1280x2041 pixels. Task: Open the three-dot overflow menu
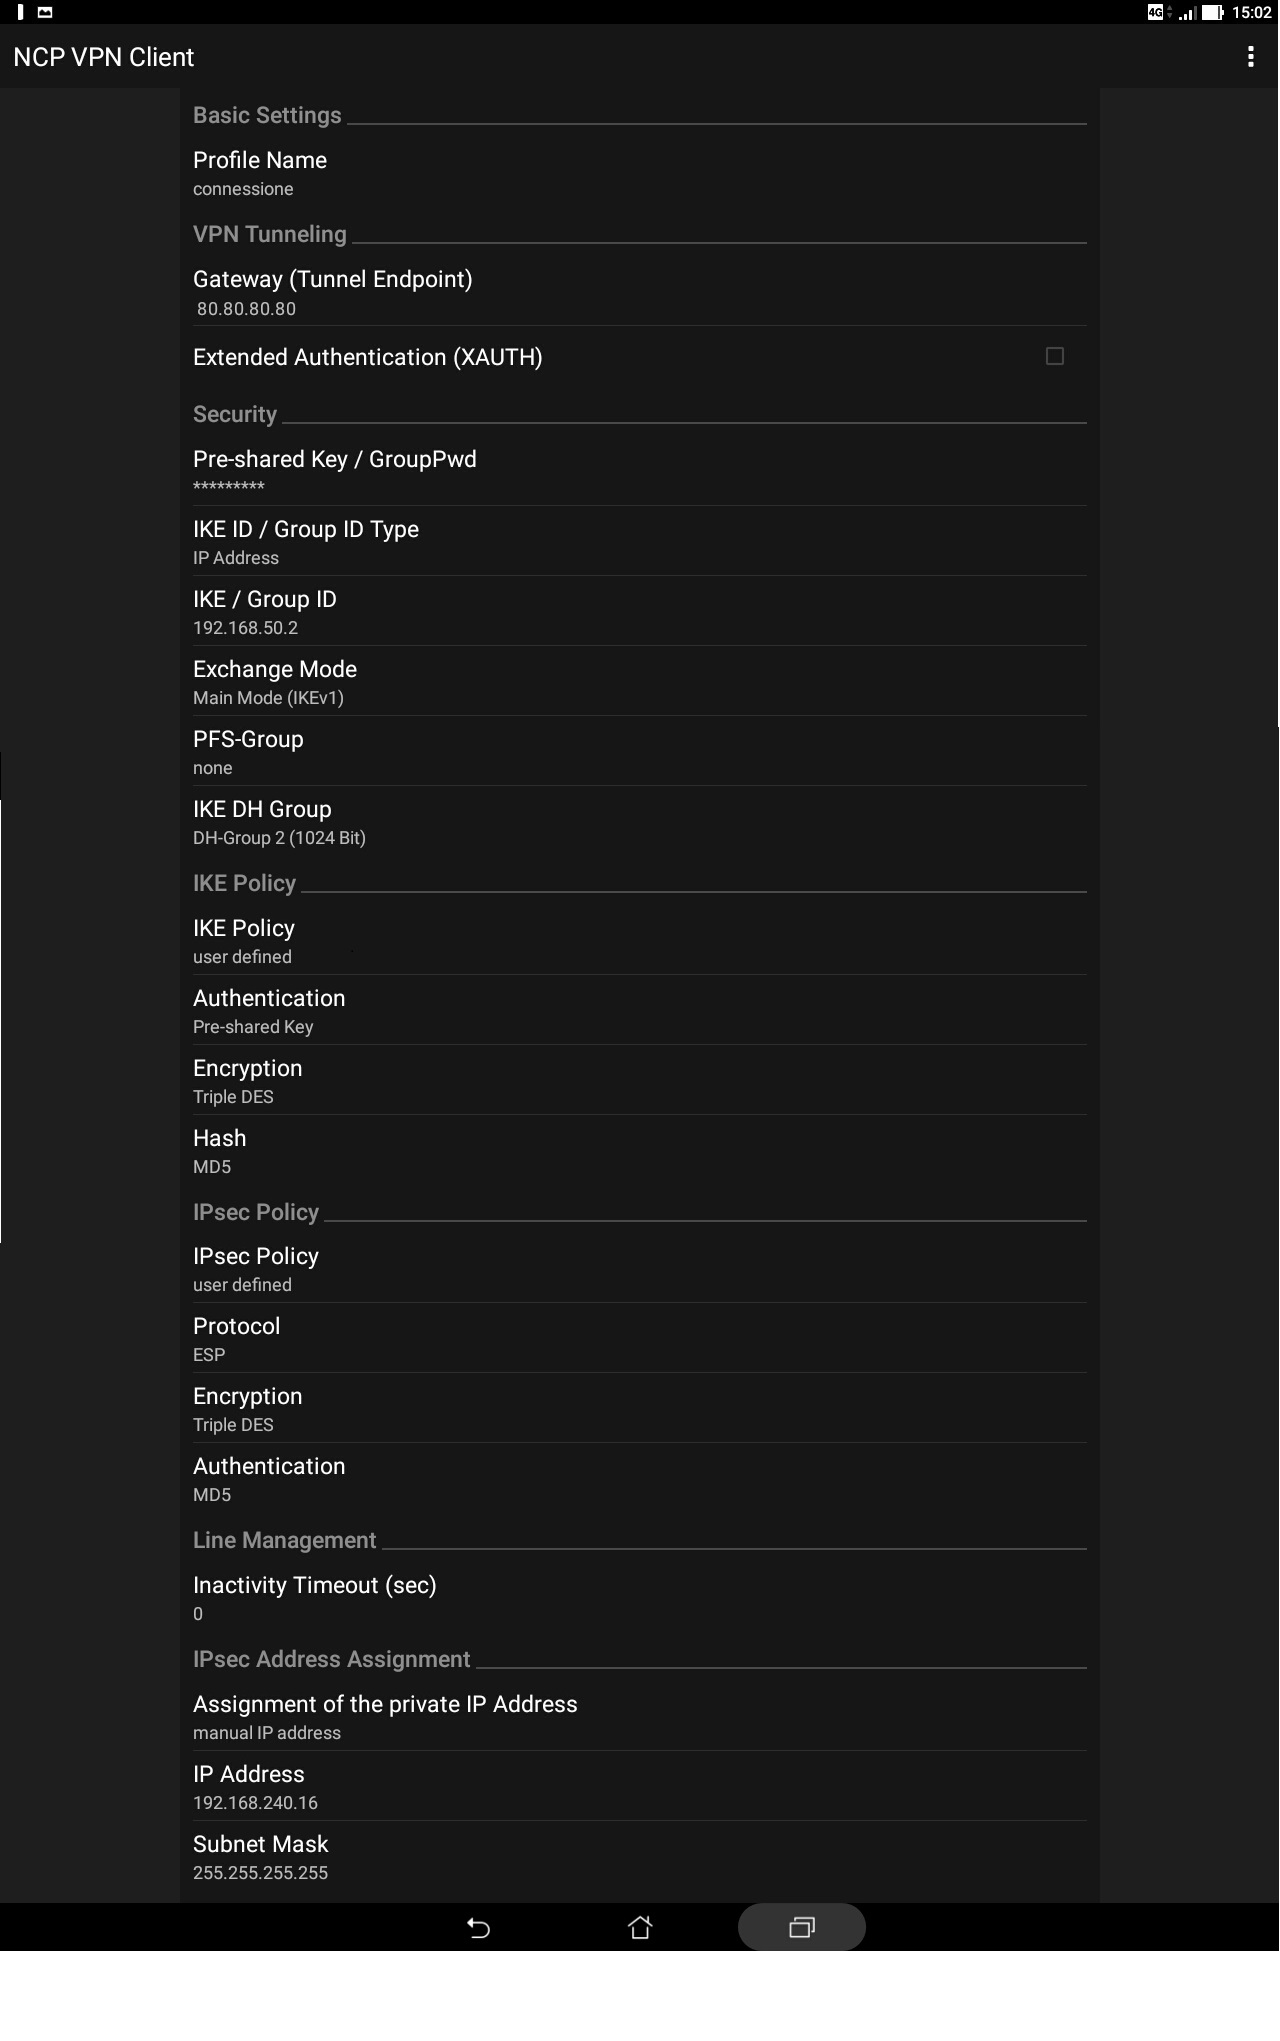(1250, 57)
